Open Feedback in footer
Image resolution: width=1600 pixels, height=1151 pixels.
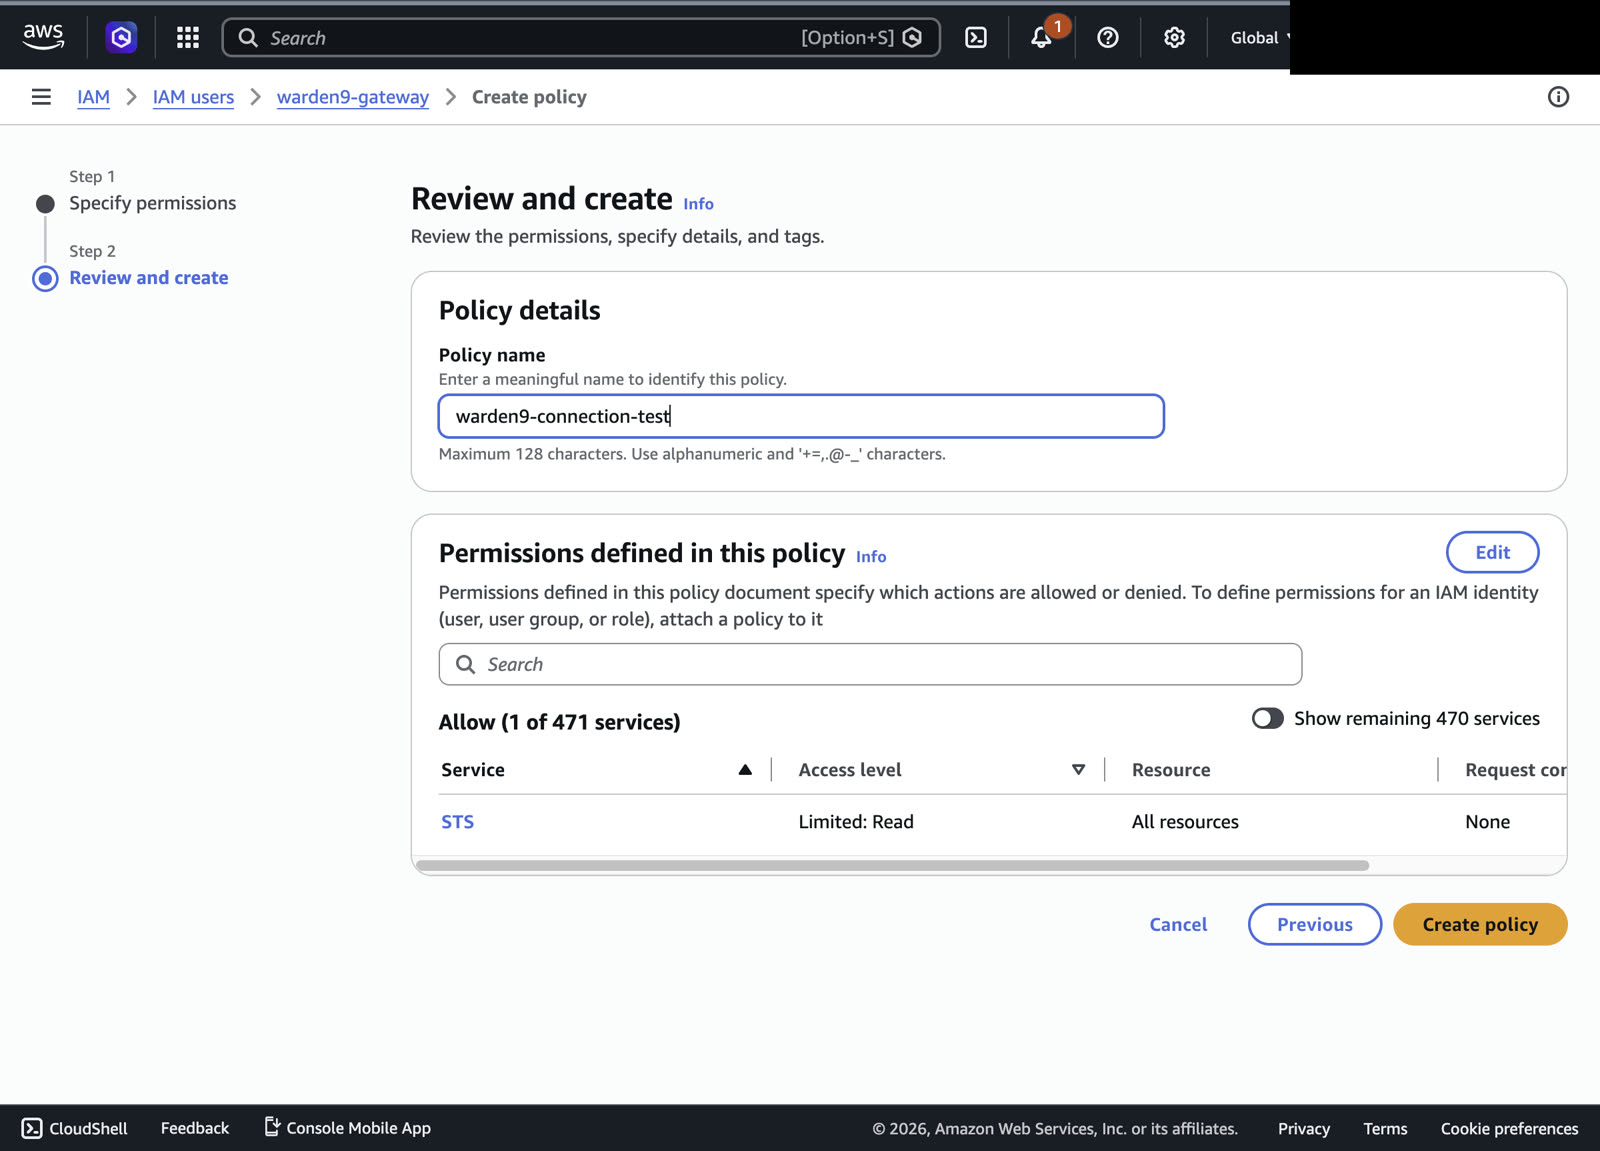195,1128
